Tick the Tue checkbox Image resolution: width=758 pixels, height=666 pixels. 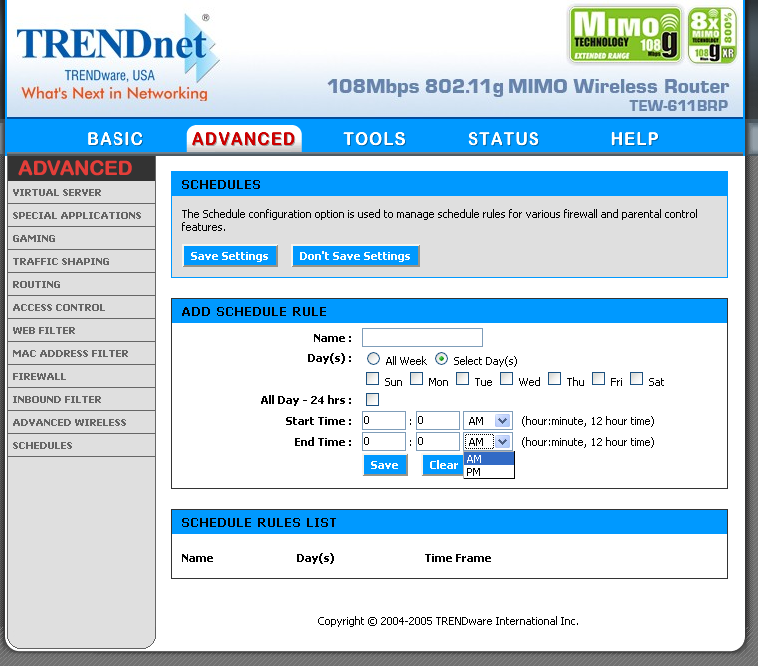(463, 379)
